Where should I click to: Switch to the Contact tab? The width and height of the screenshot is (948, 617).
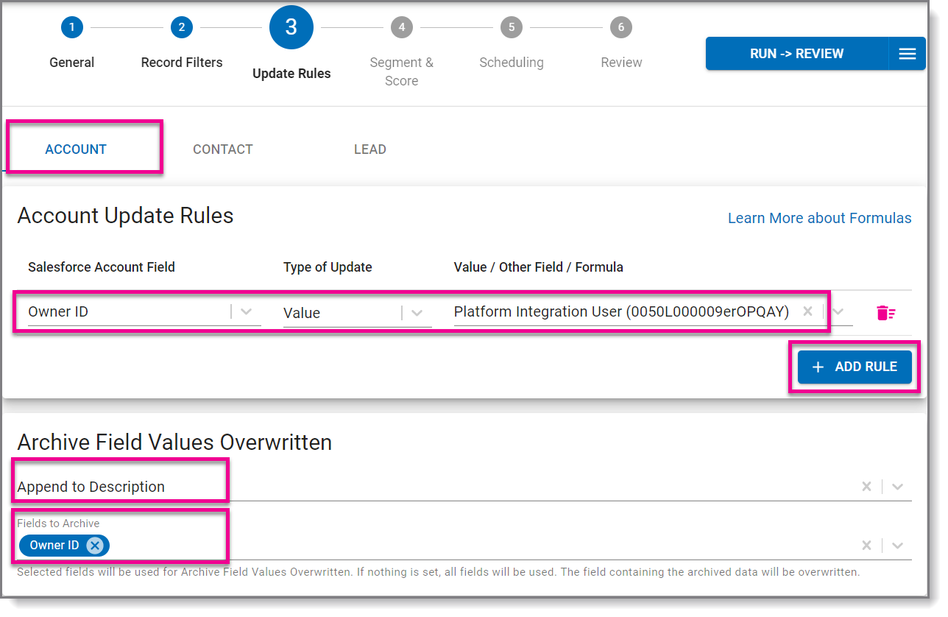(x=222, y=149)
